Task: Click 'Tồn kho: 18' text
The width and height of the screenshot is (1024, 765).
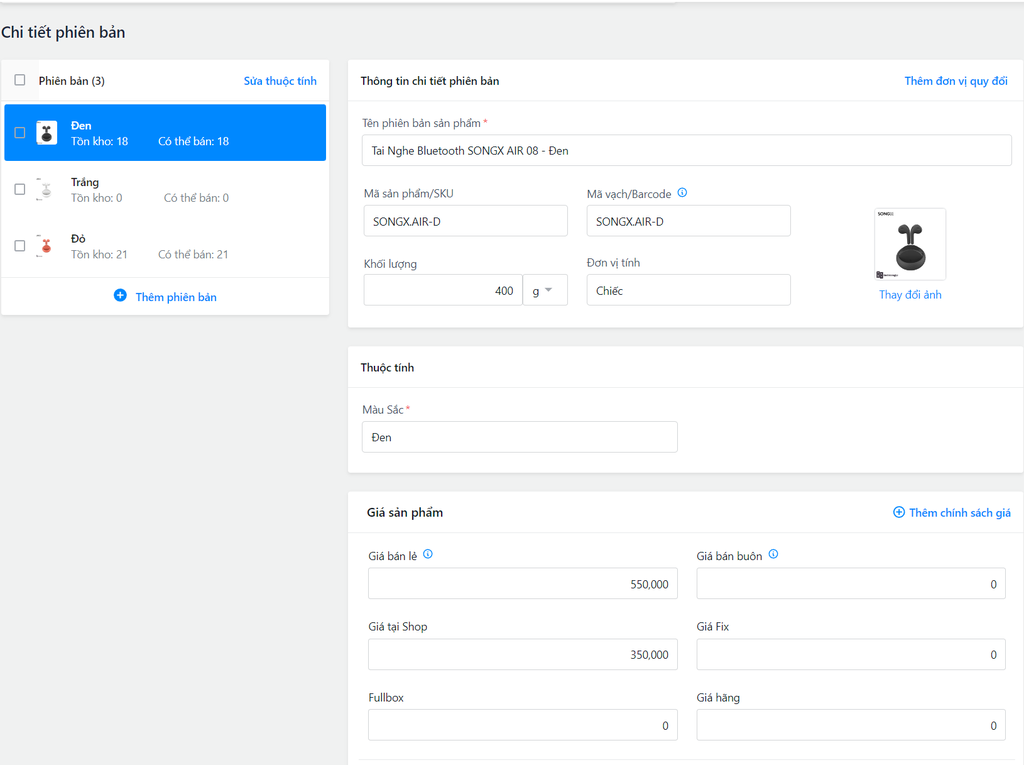Action: pyautogui.click(x=99, y=141)
